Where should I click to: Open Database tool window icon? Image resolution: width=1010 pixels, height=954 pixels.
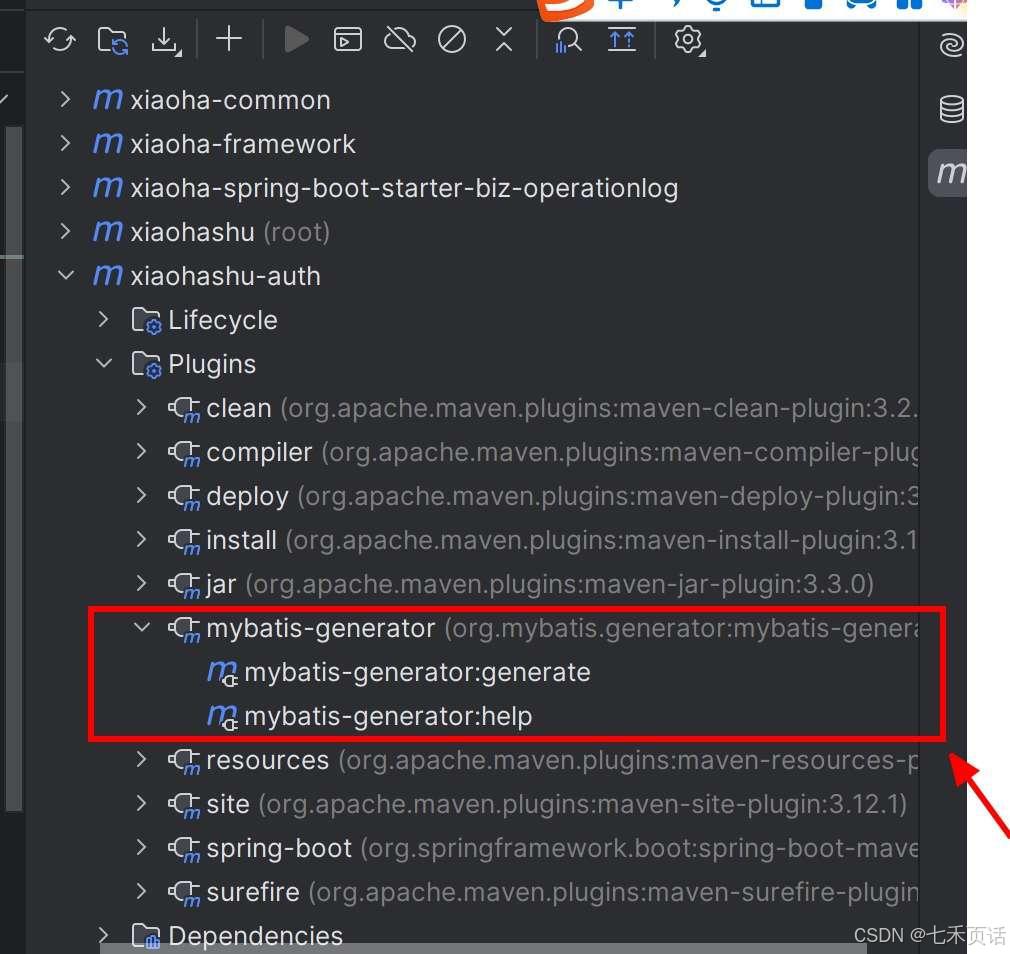pyautogui.click(x=951, y=108)
